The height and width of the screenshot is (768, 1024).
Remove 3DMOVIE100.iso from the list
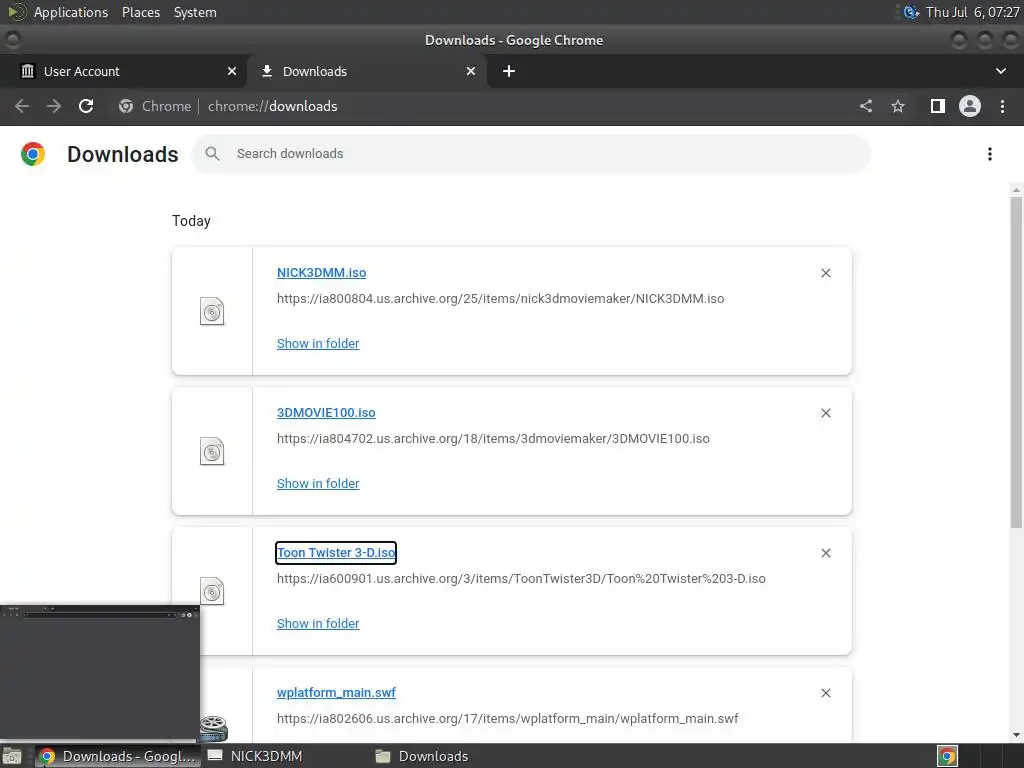[825, 413]
